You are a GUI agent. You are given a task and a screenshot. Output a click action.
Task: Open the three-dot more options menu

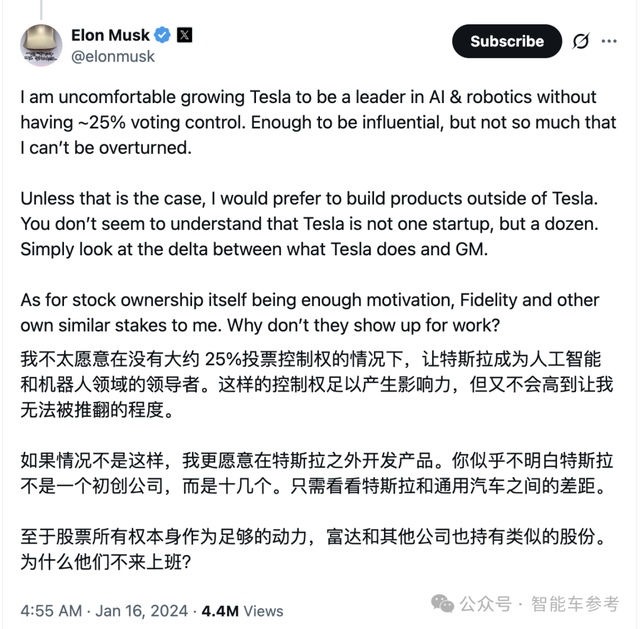click(610, 41)
